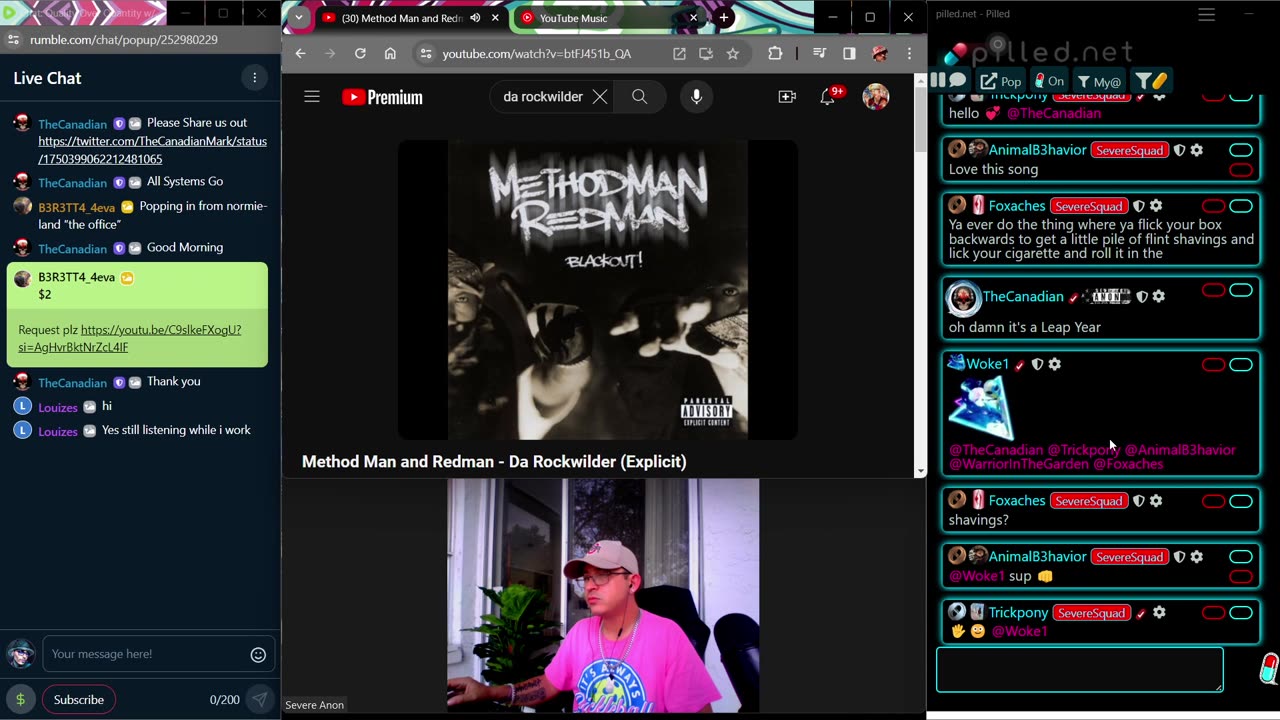Switch to Method Man and Redman tab
1280x720 pixels.
(402, 18)
